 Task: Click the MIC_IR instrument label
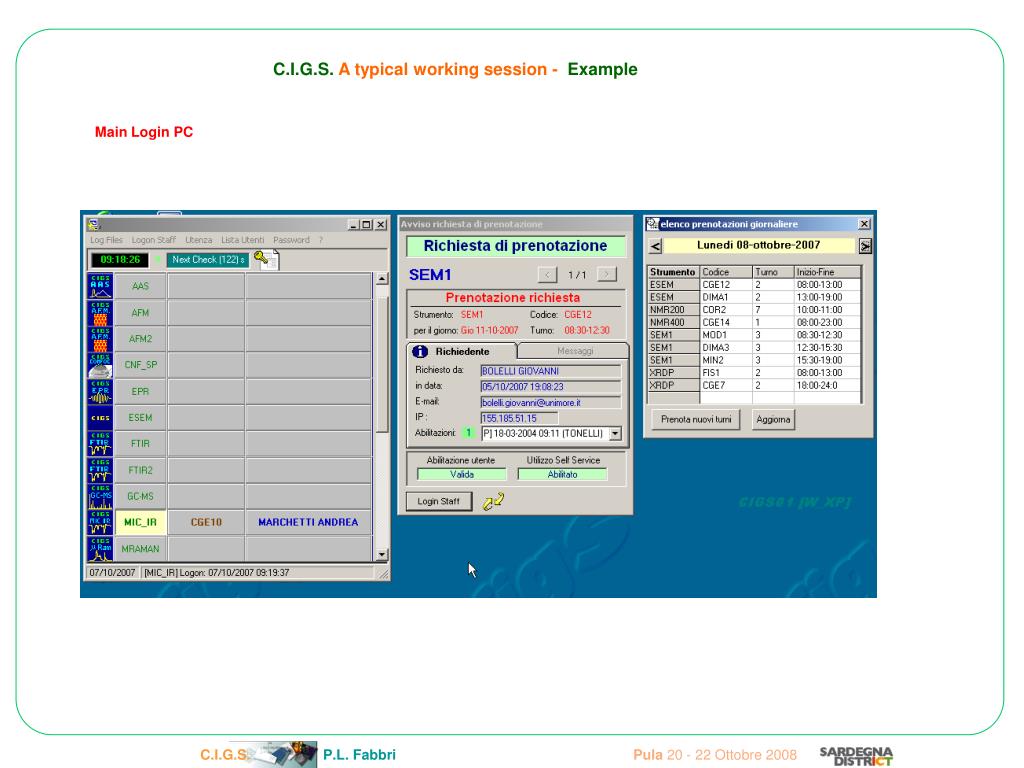click(x=140, y=522)
